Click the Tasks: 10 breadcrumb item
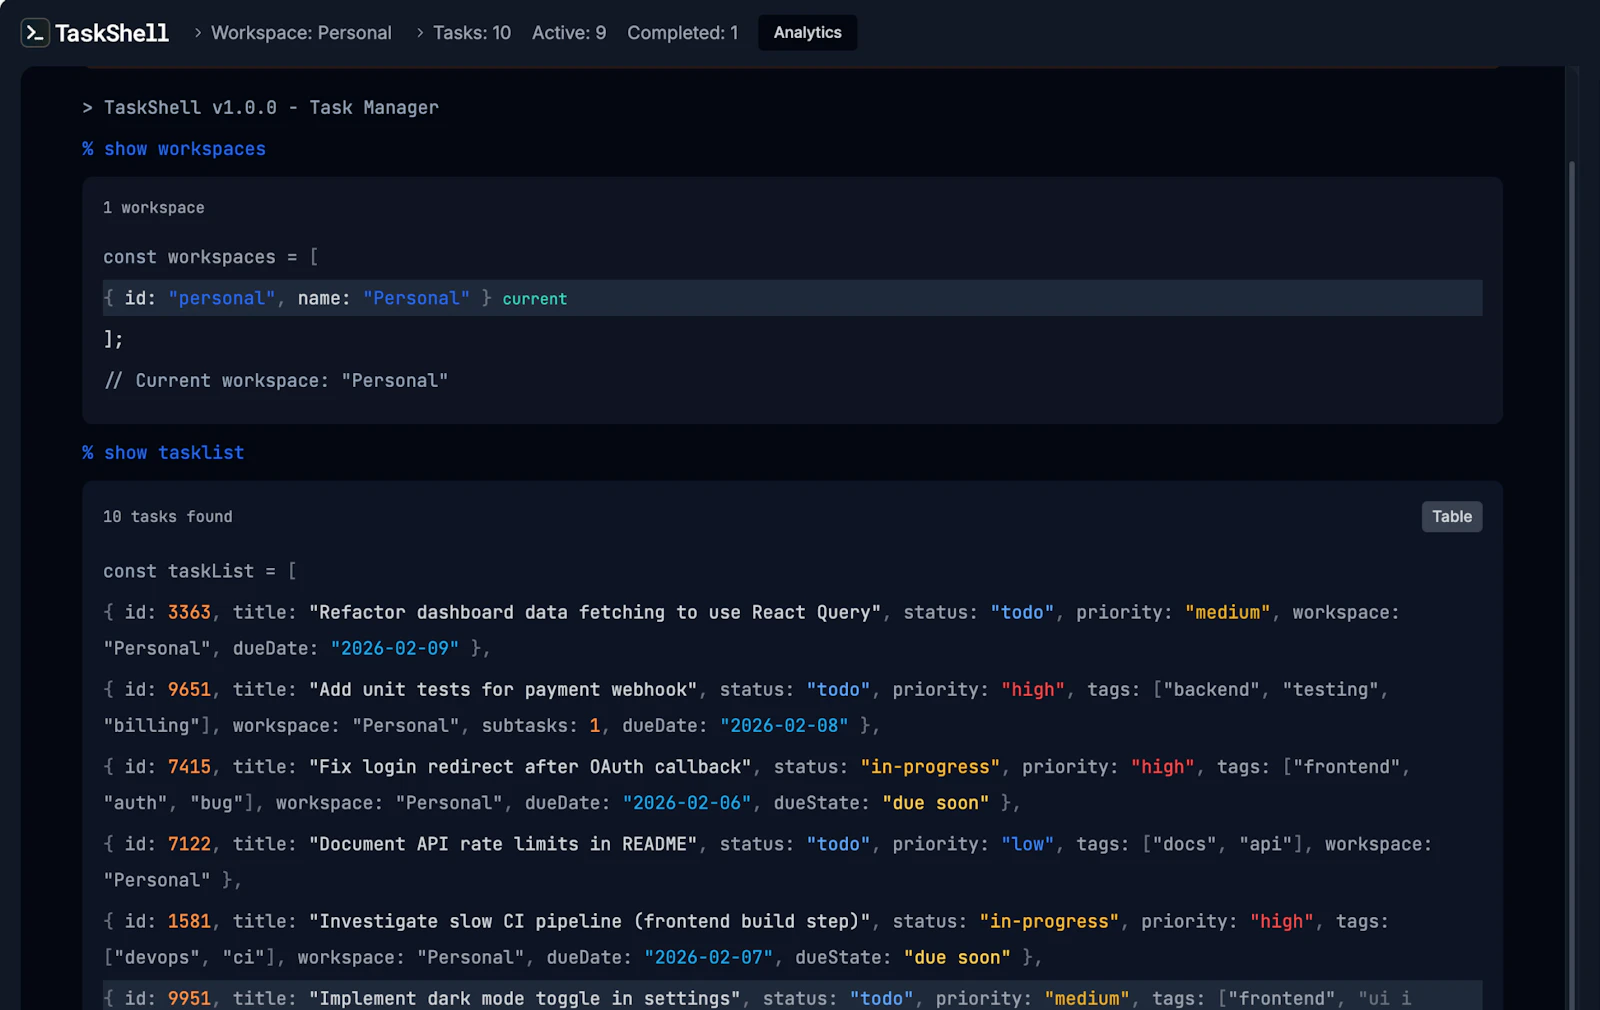Image resolution: width=1600 pixels, height=1010 pixels. [x=472, y=32]
